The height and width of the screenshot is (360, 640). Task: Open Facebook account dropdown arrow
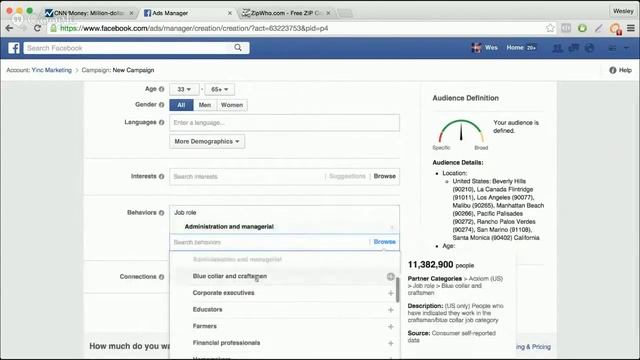click(x=626, y=48)
